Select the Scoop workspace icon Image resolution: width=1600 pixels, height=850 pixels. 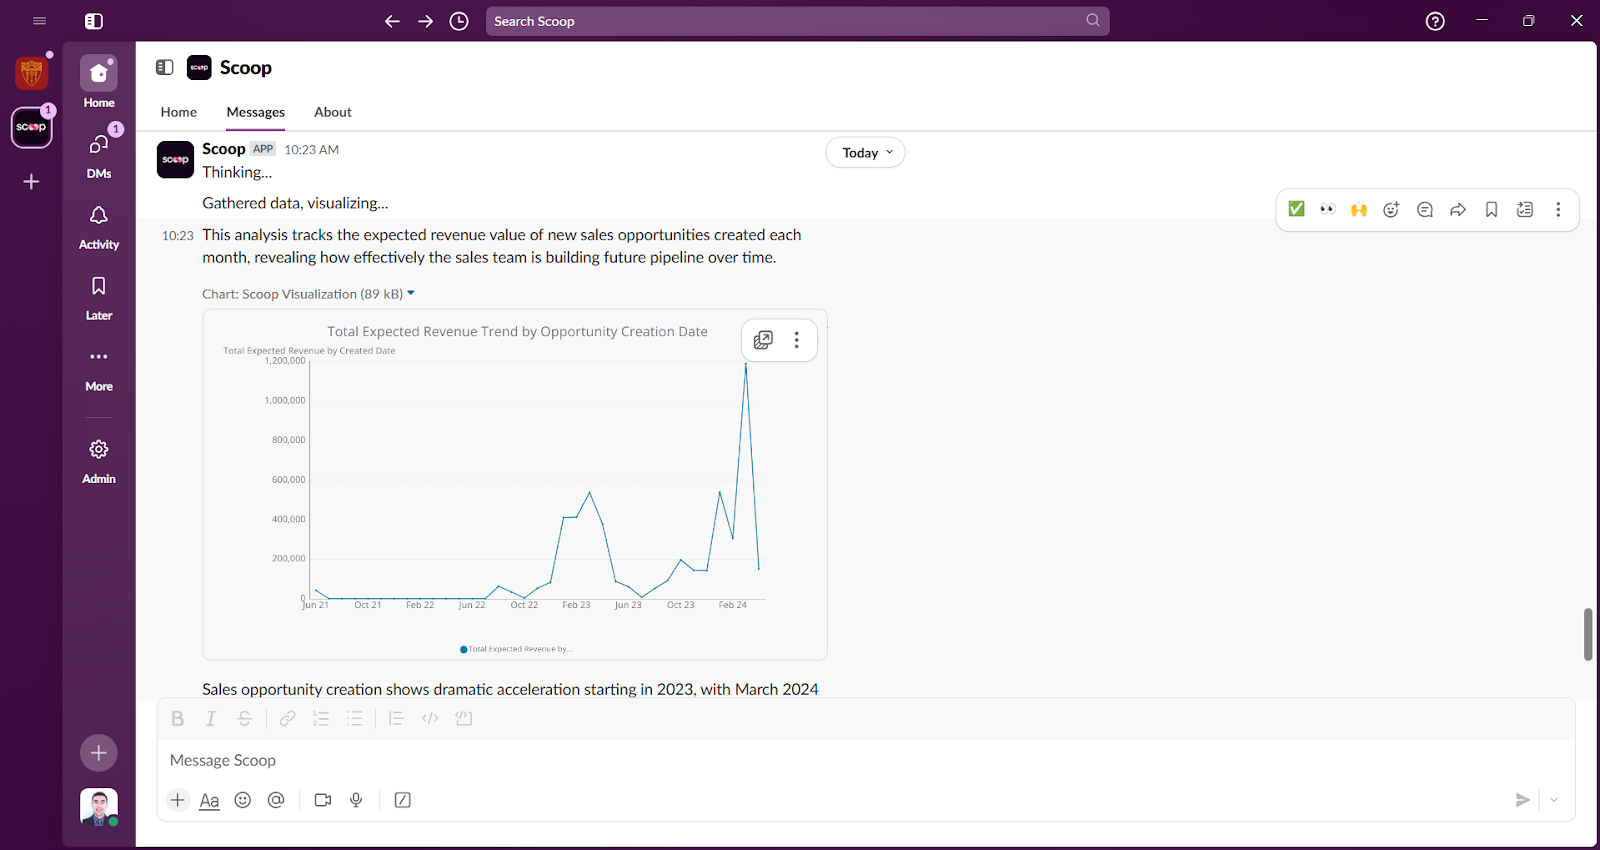[x=32, y=128]
